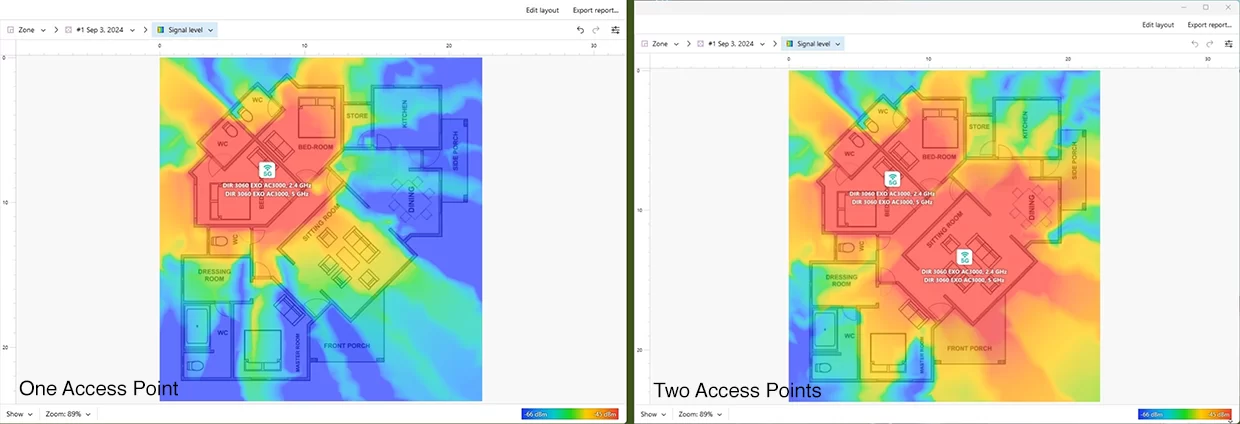This screenshot has height=424, width=1240.
Task: Expand the Show menu in the left window
Action: point(19,413)
